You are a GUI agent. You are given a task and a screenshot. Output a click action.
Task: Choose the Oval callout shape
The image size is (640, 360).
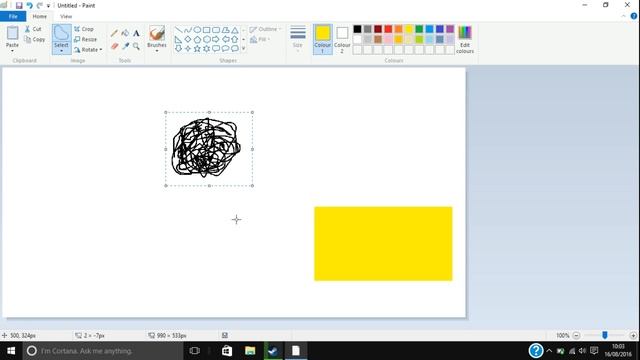(225, 49)
